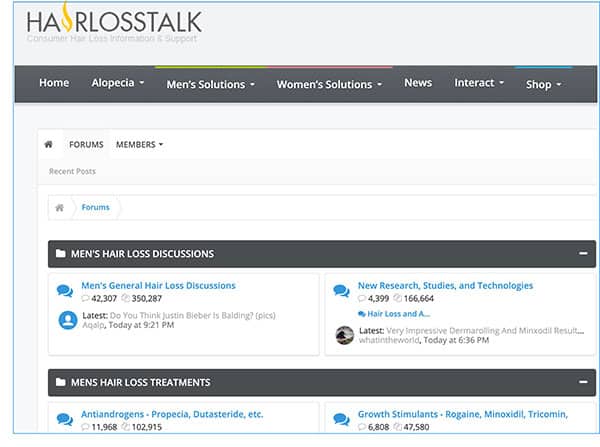Go to the News menu item
This screenshot has height=447, width=600.
tap(418, 83)
